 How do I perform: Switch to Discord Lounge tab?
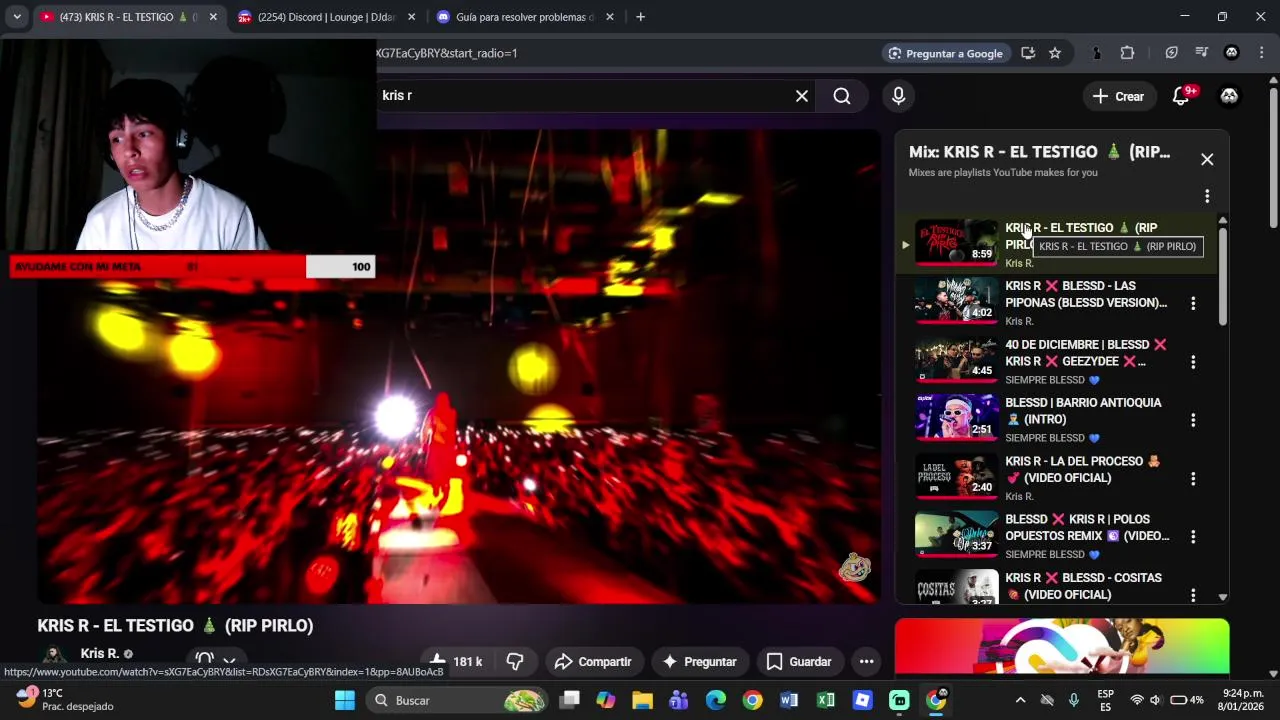(326, 17)
